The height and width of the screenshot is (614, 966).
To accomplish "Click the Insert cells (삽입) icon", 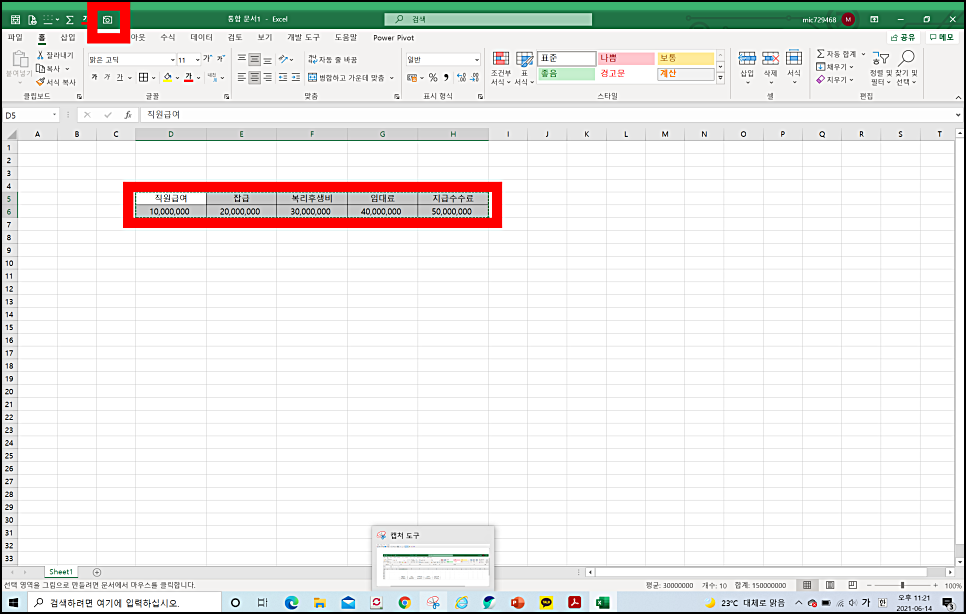I will click(x=747, y=59).
